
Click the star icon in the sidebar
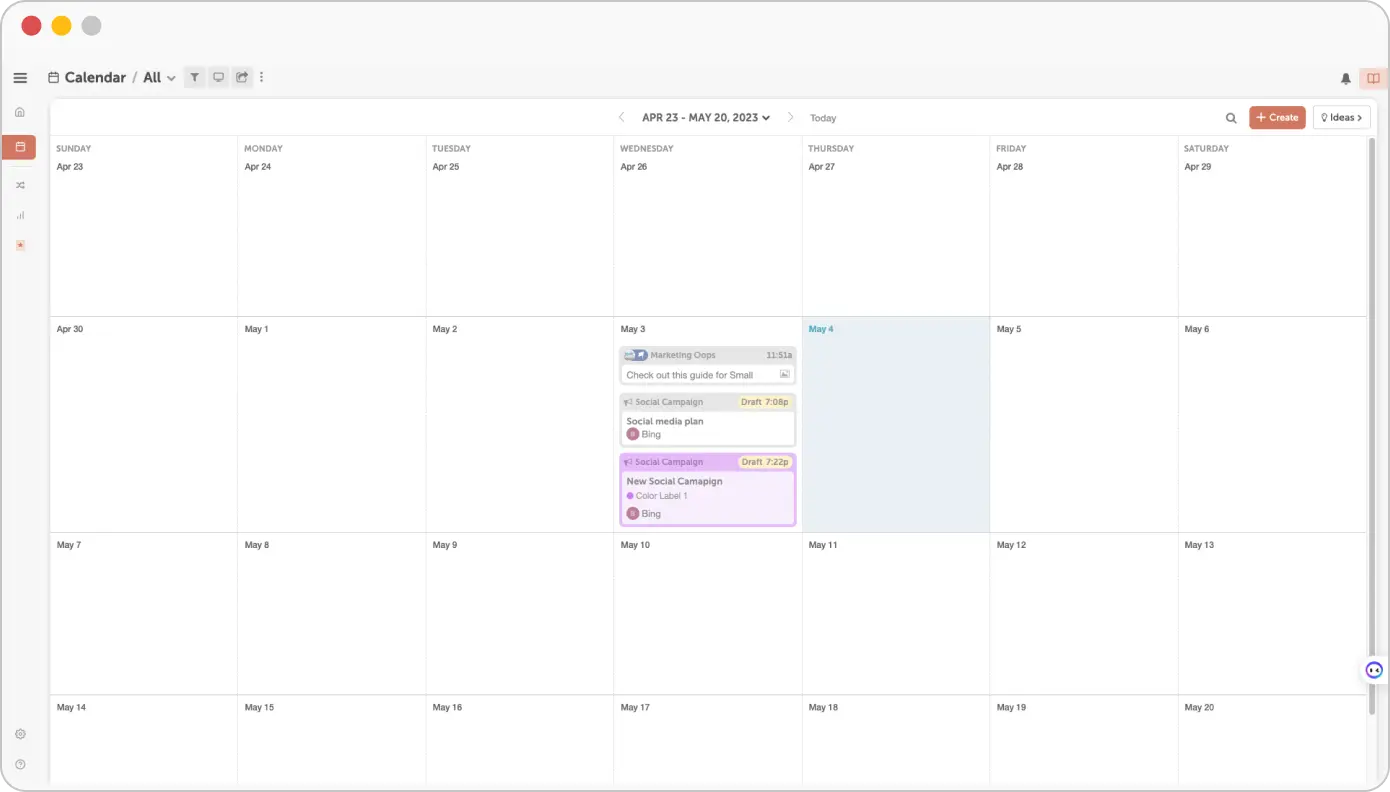(x=20, y=245)
